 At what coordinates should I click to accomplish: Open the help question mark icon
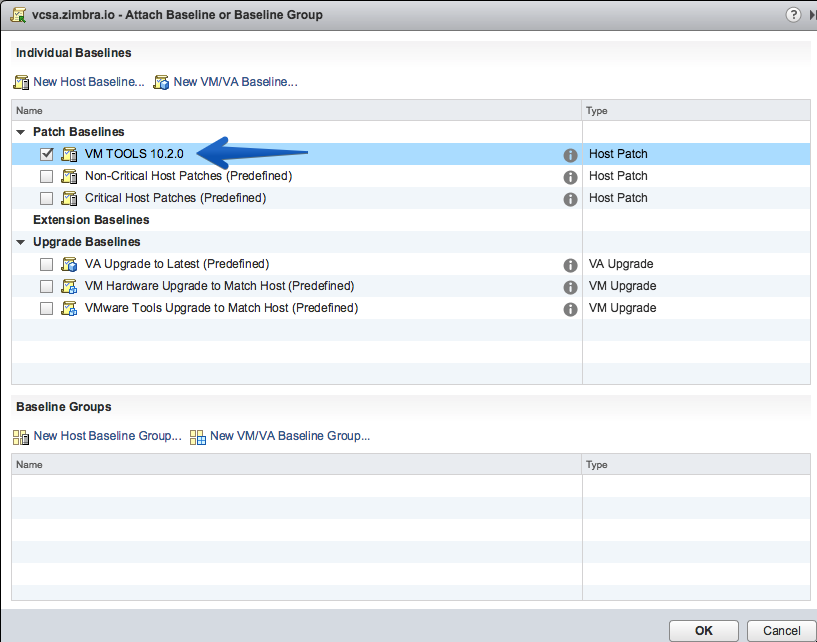click(793, 15)
